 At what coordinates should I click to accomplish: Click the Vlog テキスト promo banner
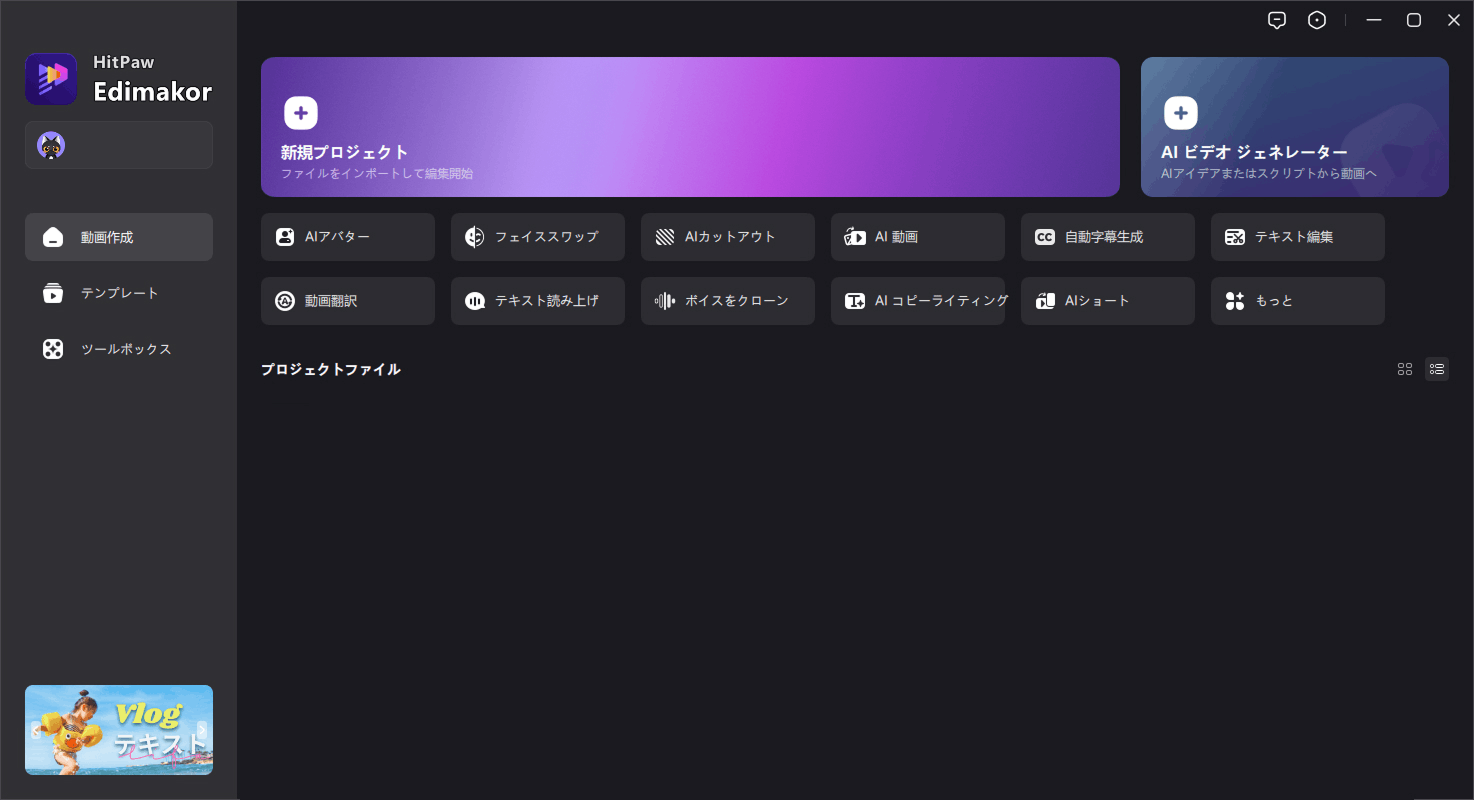pyautogui.click(x=119, y=730)
